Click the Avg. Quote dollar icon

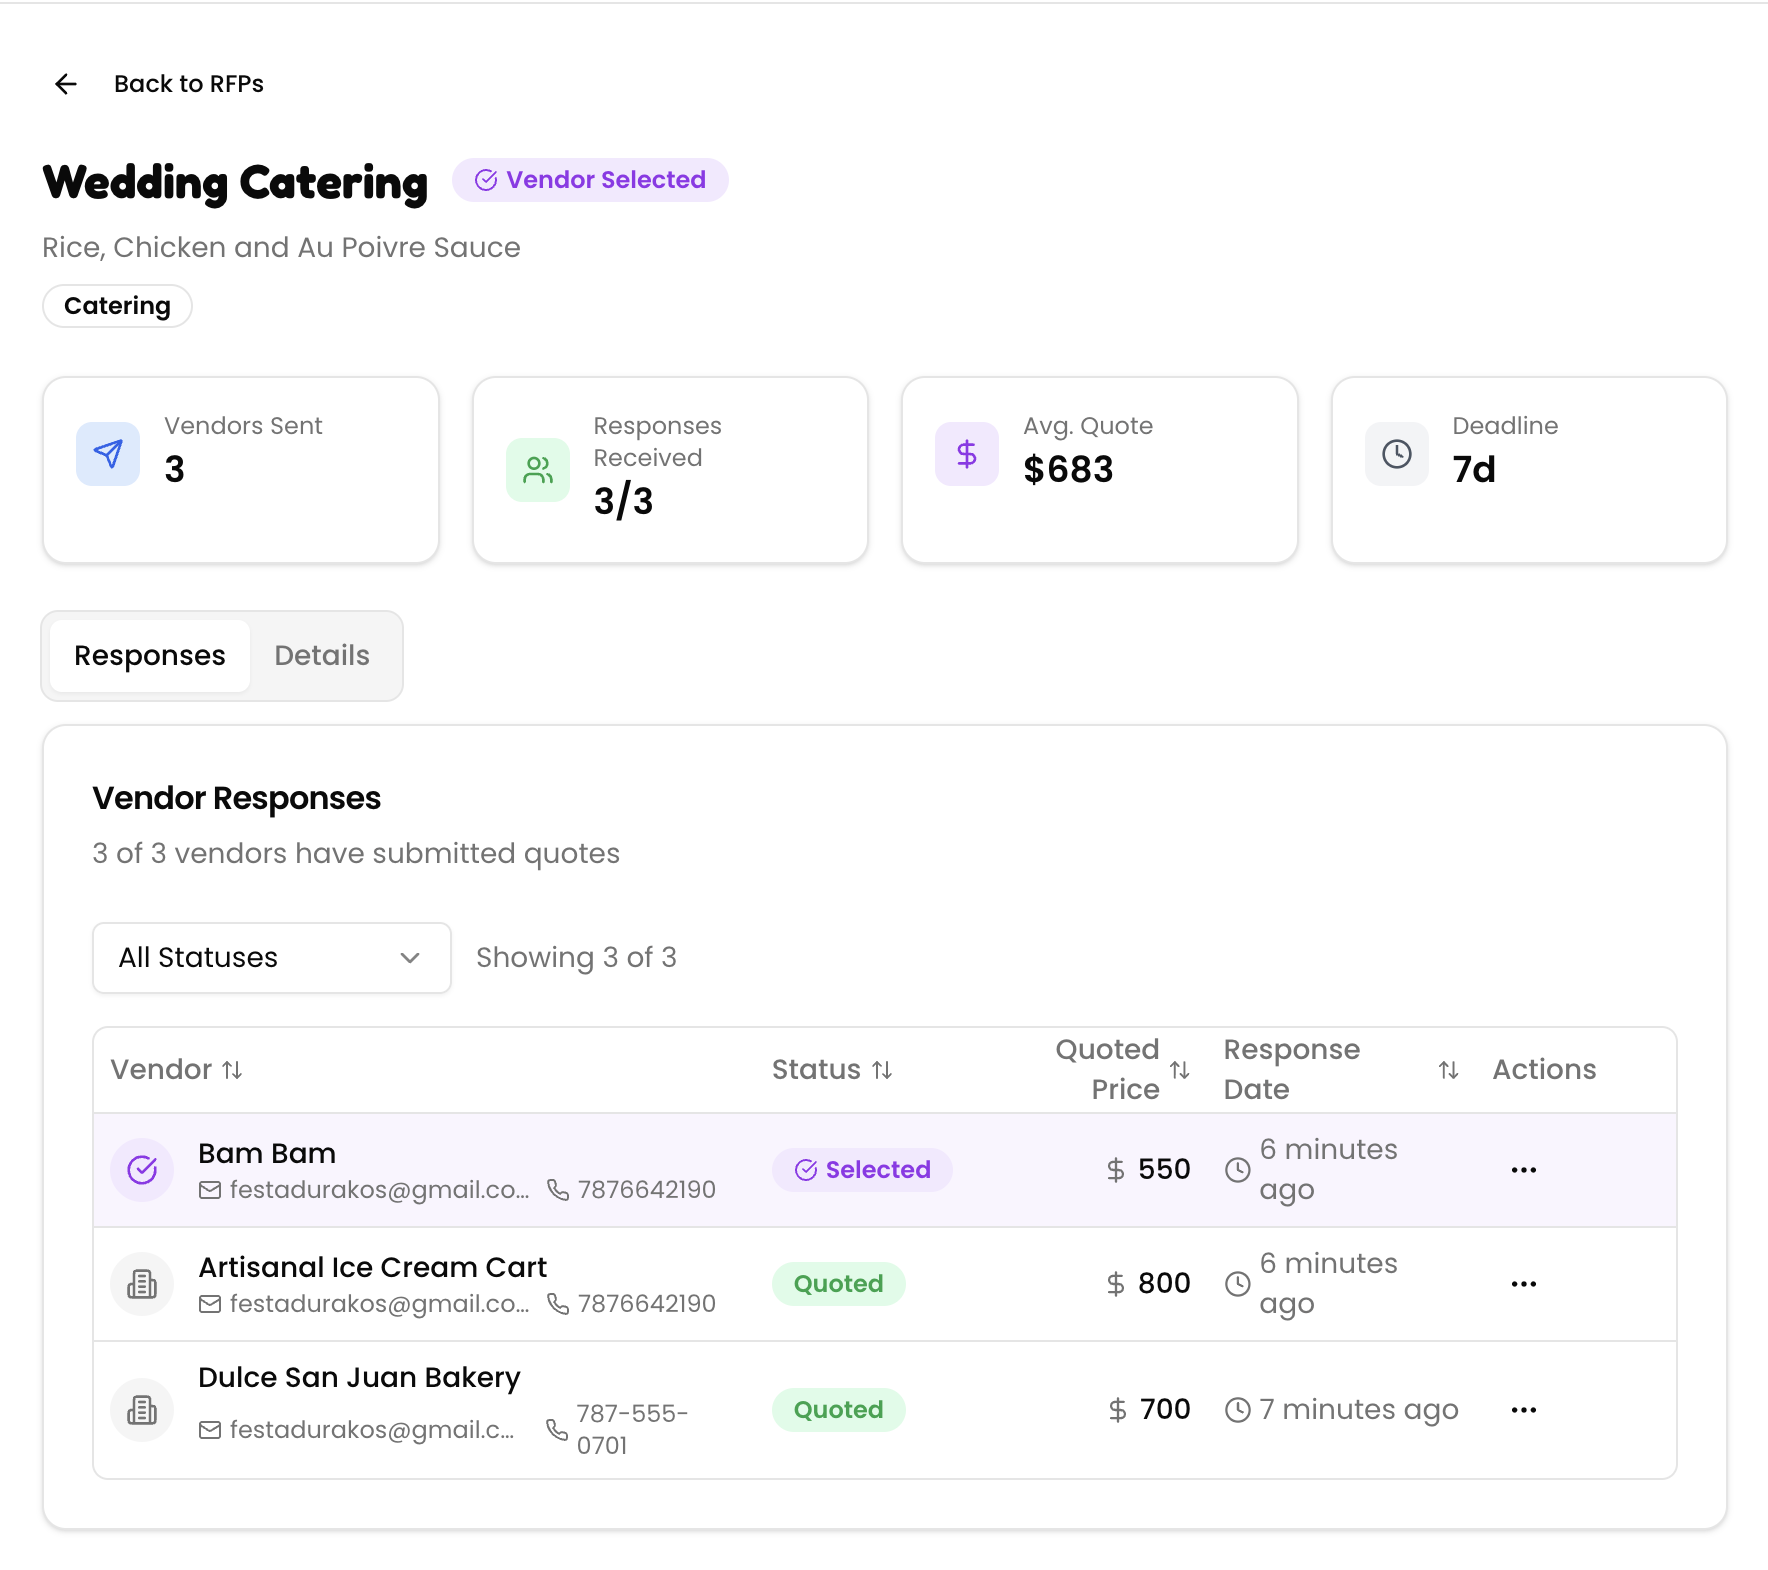click(966, 454)
